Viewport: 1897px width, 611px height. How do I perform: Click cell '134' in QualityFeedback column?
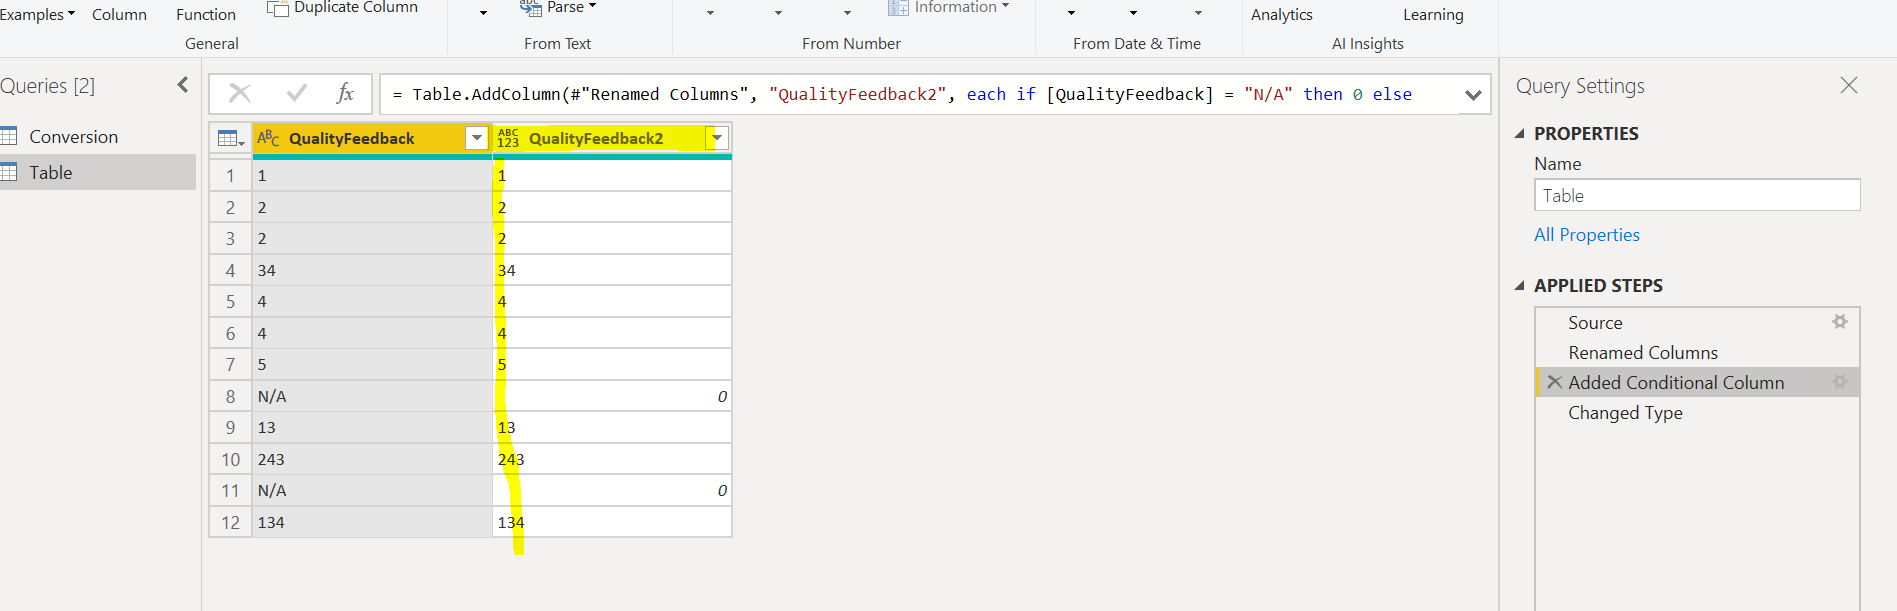[x=372, y=522]
